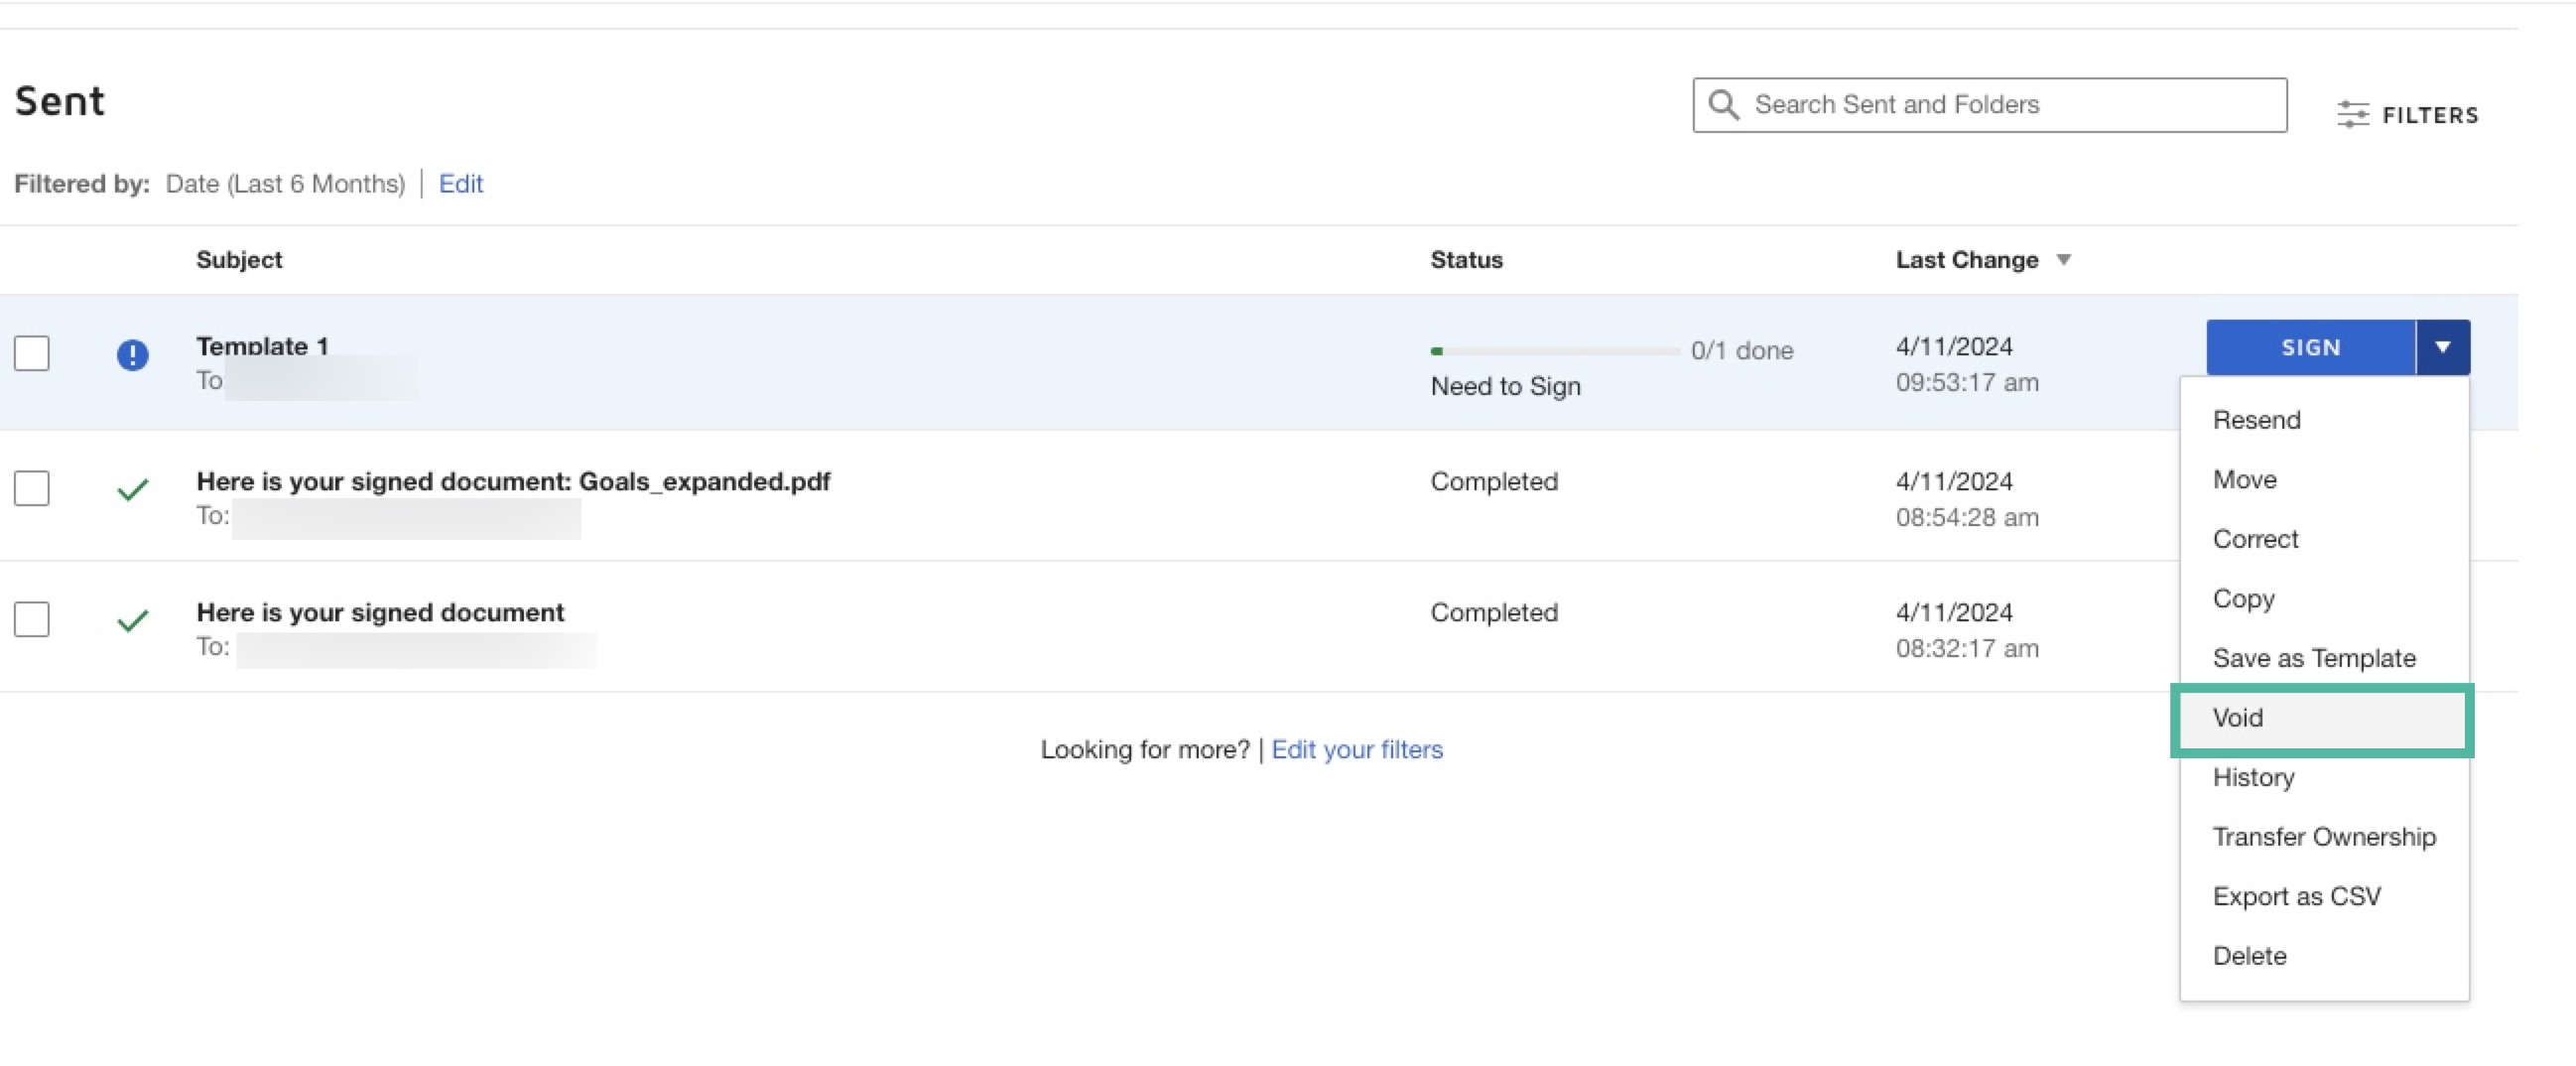Pick Save as Template menu option

coord(2313,658)
